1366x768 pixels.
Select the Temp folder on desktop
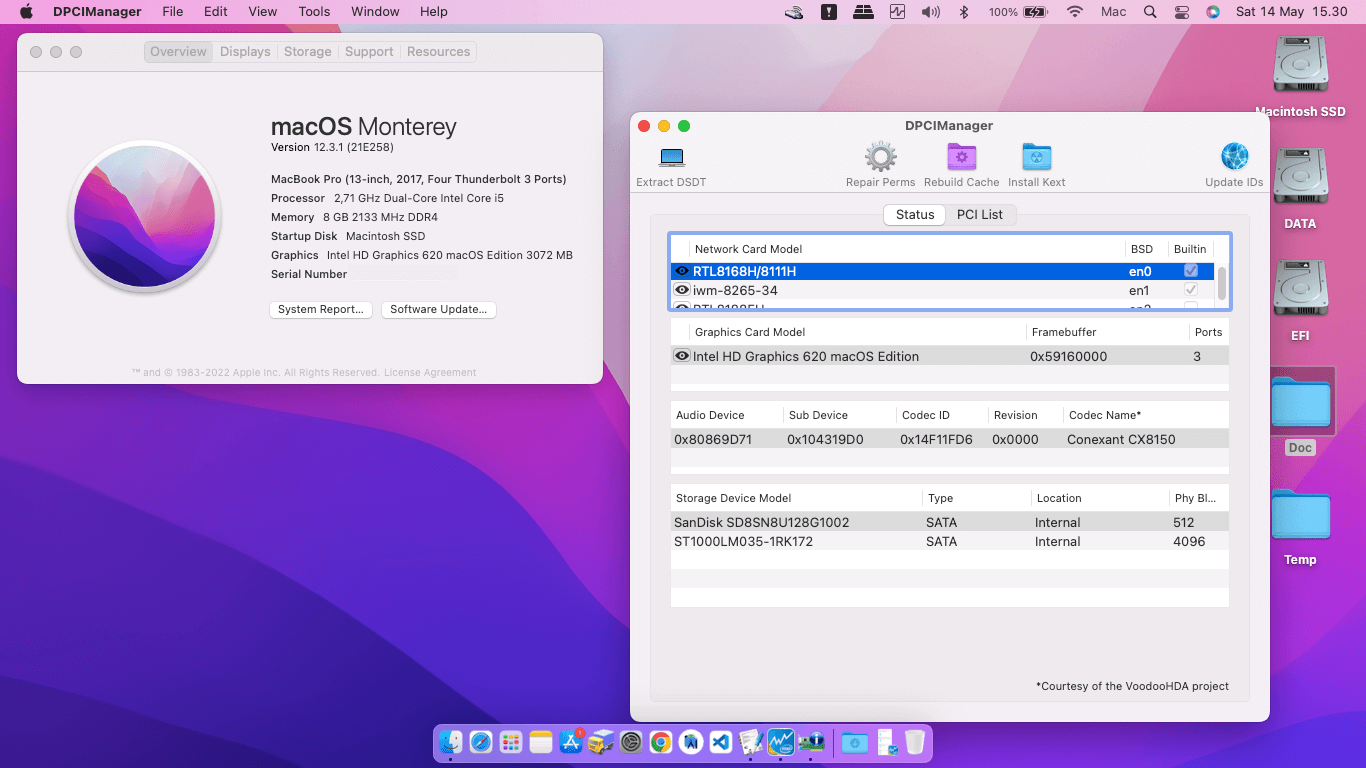tap(1300, 514)
